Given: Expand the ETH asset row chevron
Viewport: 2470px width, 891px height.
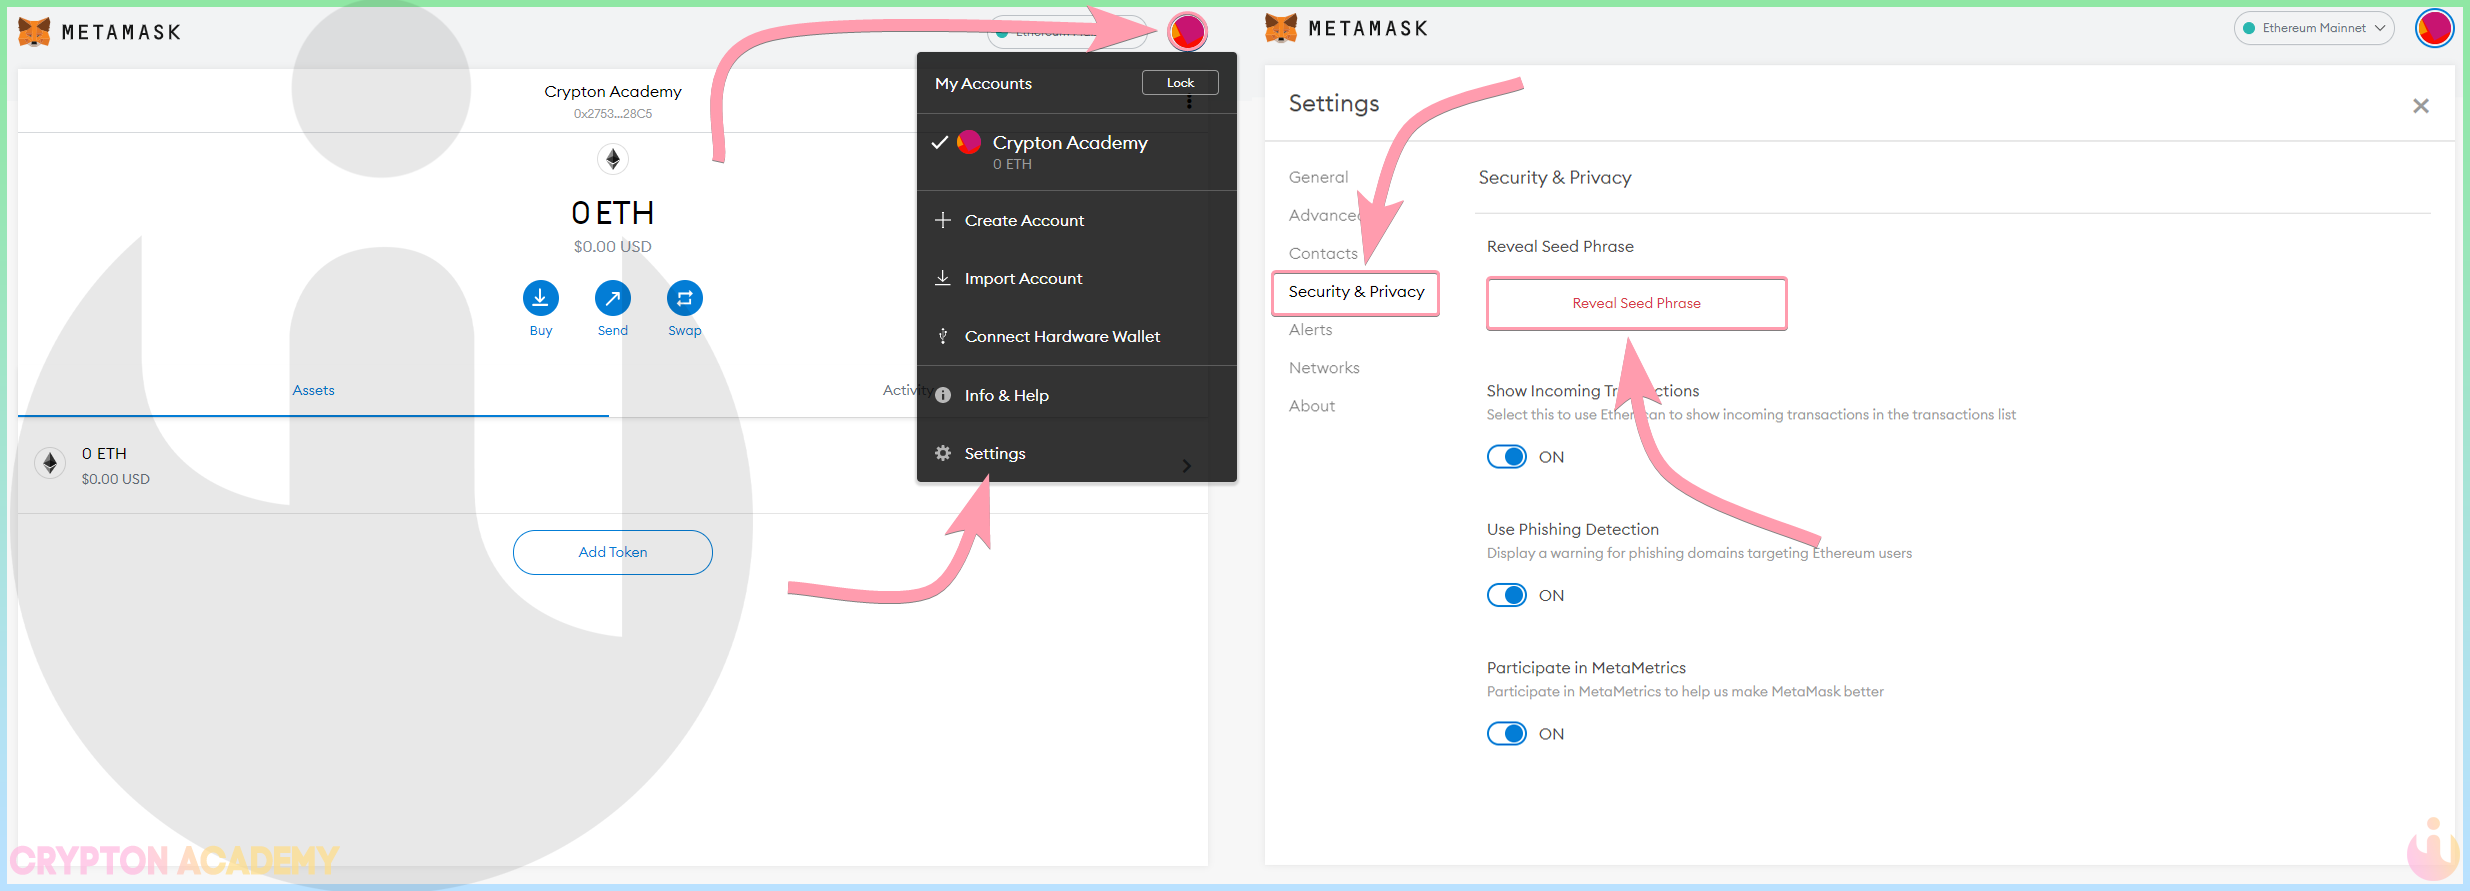Looking at the screenshot, I should click(x=1187, y=466).
